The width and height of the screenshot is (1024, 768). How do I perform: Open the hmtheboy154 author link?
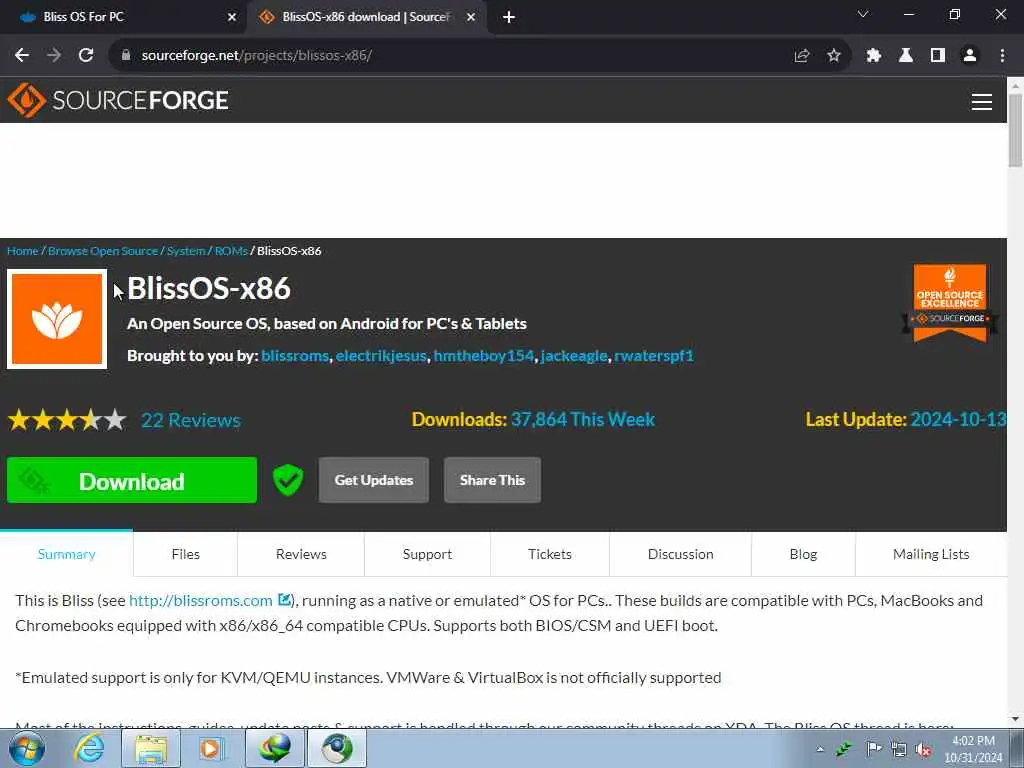click(483, 356)
